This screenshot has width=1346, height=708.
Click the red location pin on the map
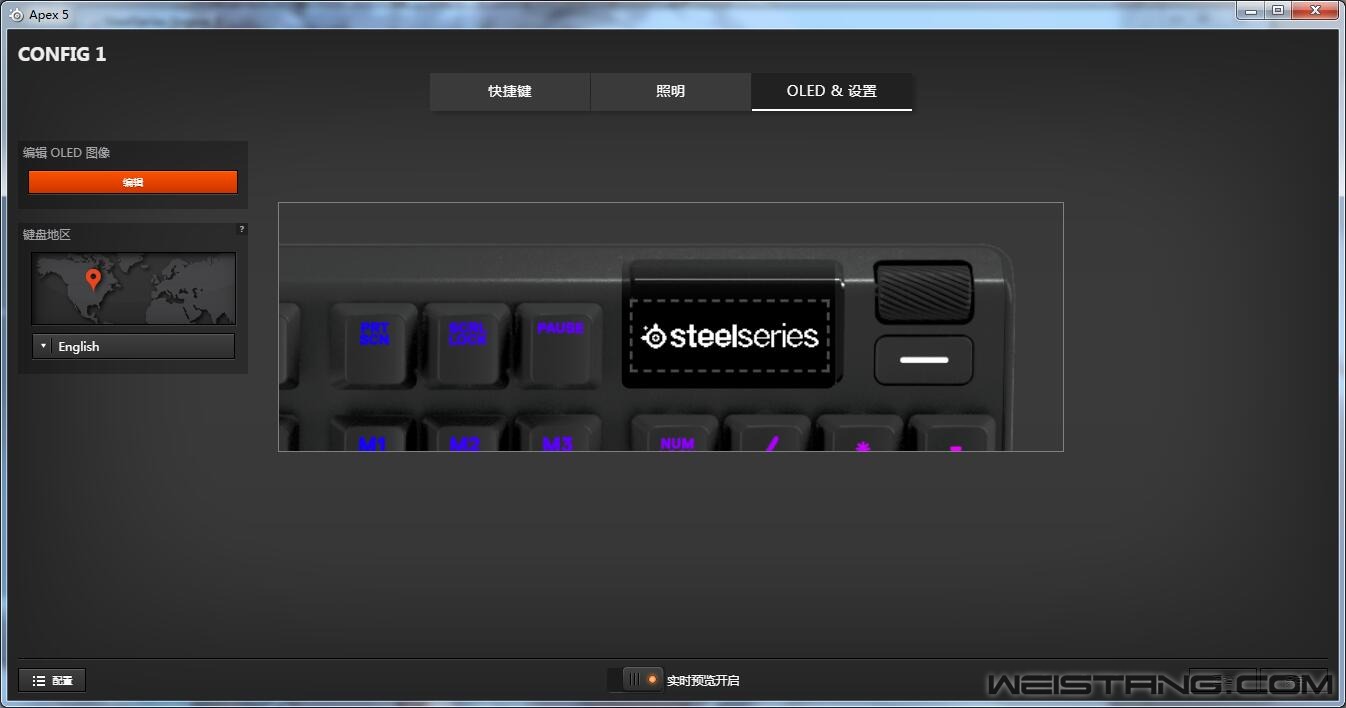tap(93, 279)
